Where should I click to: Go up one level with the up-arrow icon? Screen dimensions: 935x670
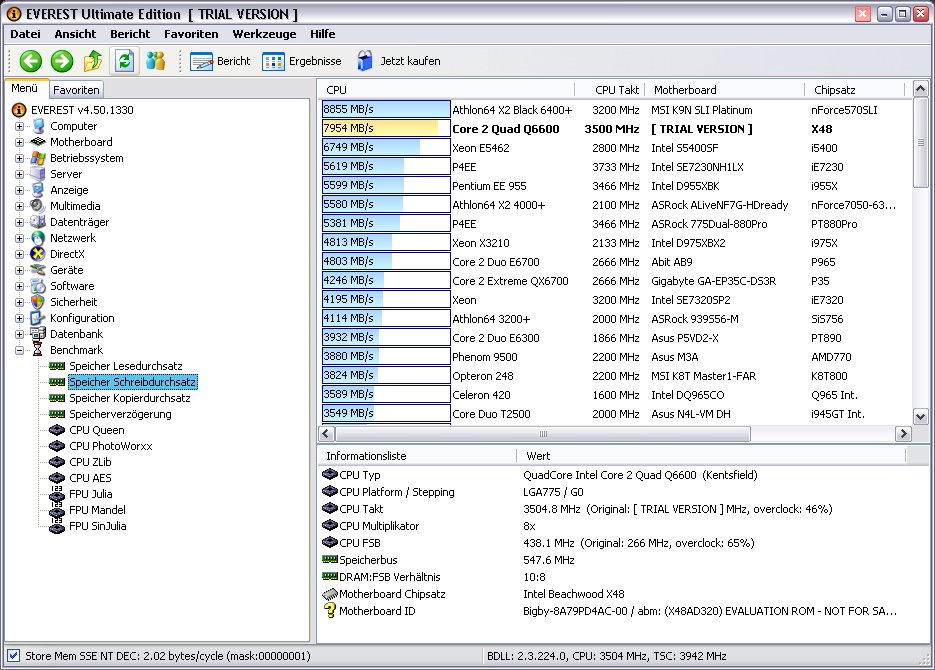pyautogui.click(x=93, y=61)
